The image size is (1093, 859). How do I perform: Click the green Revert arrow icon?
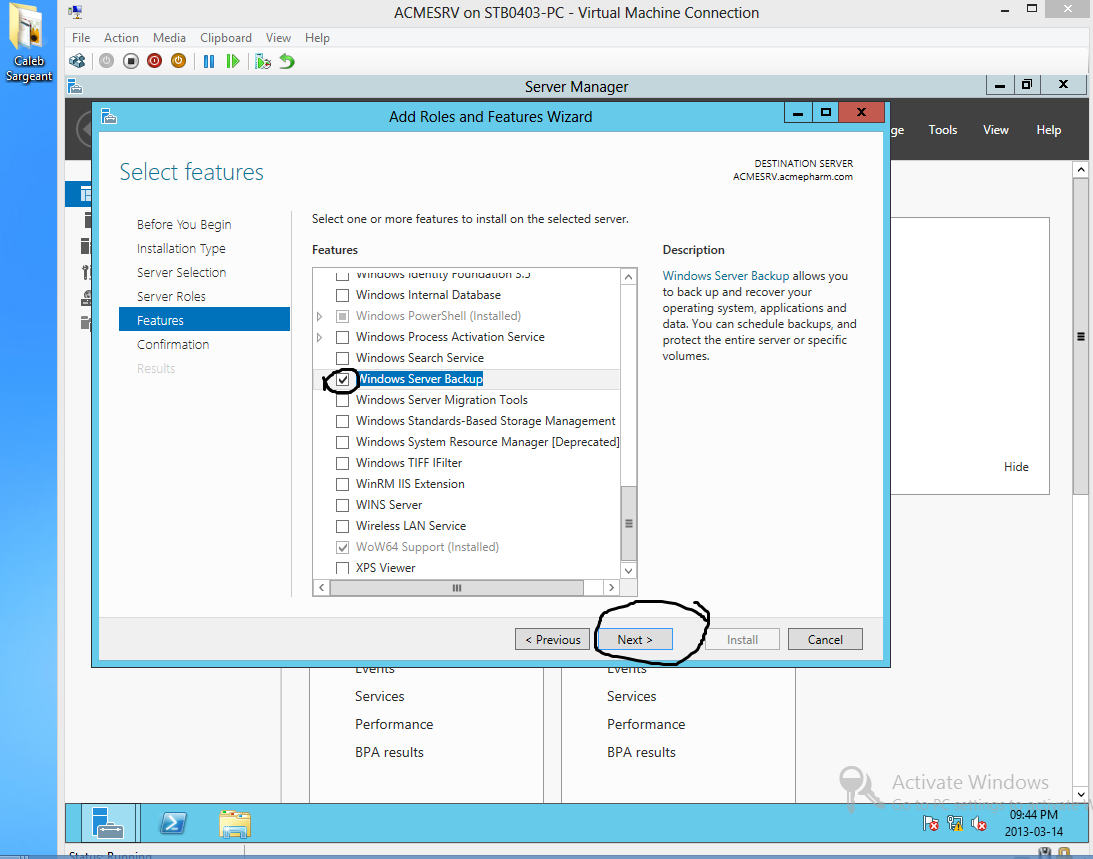[286, 61]
